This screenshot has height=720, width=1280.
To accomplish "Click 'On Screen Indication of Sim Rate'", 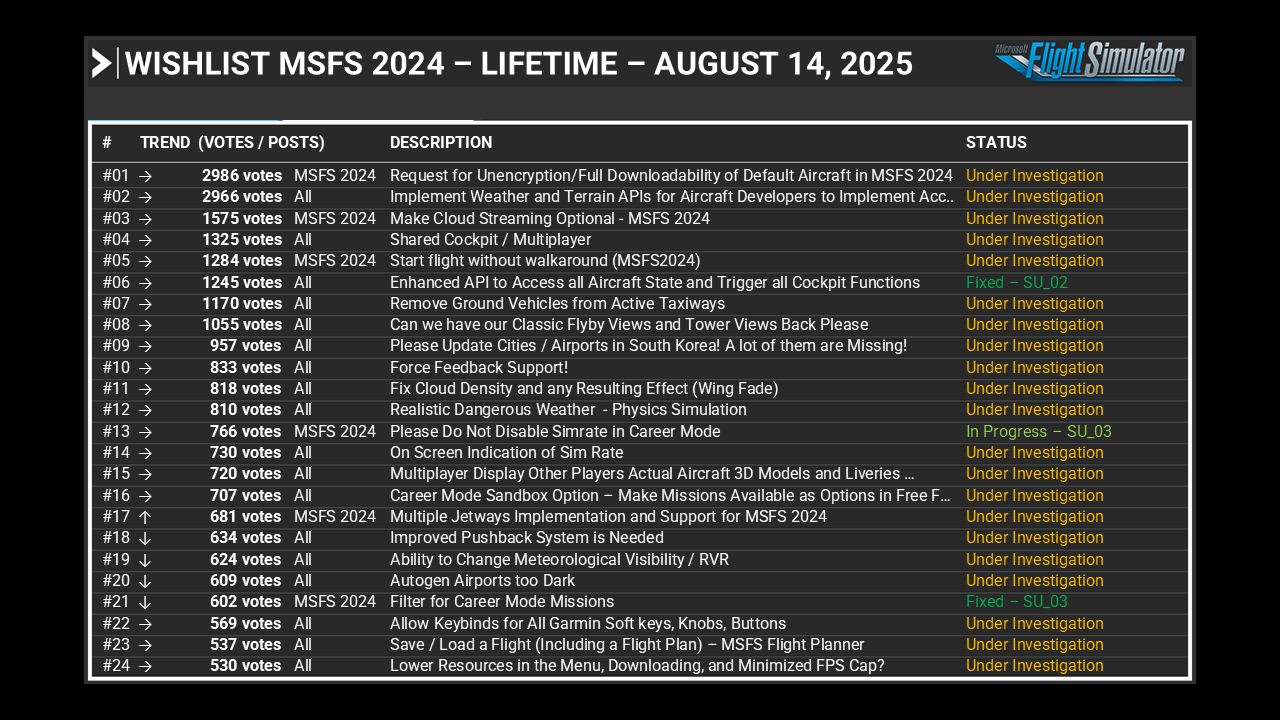I will 506,453.
